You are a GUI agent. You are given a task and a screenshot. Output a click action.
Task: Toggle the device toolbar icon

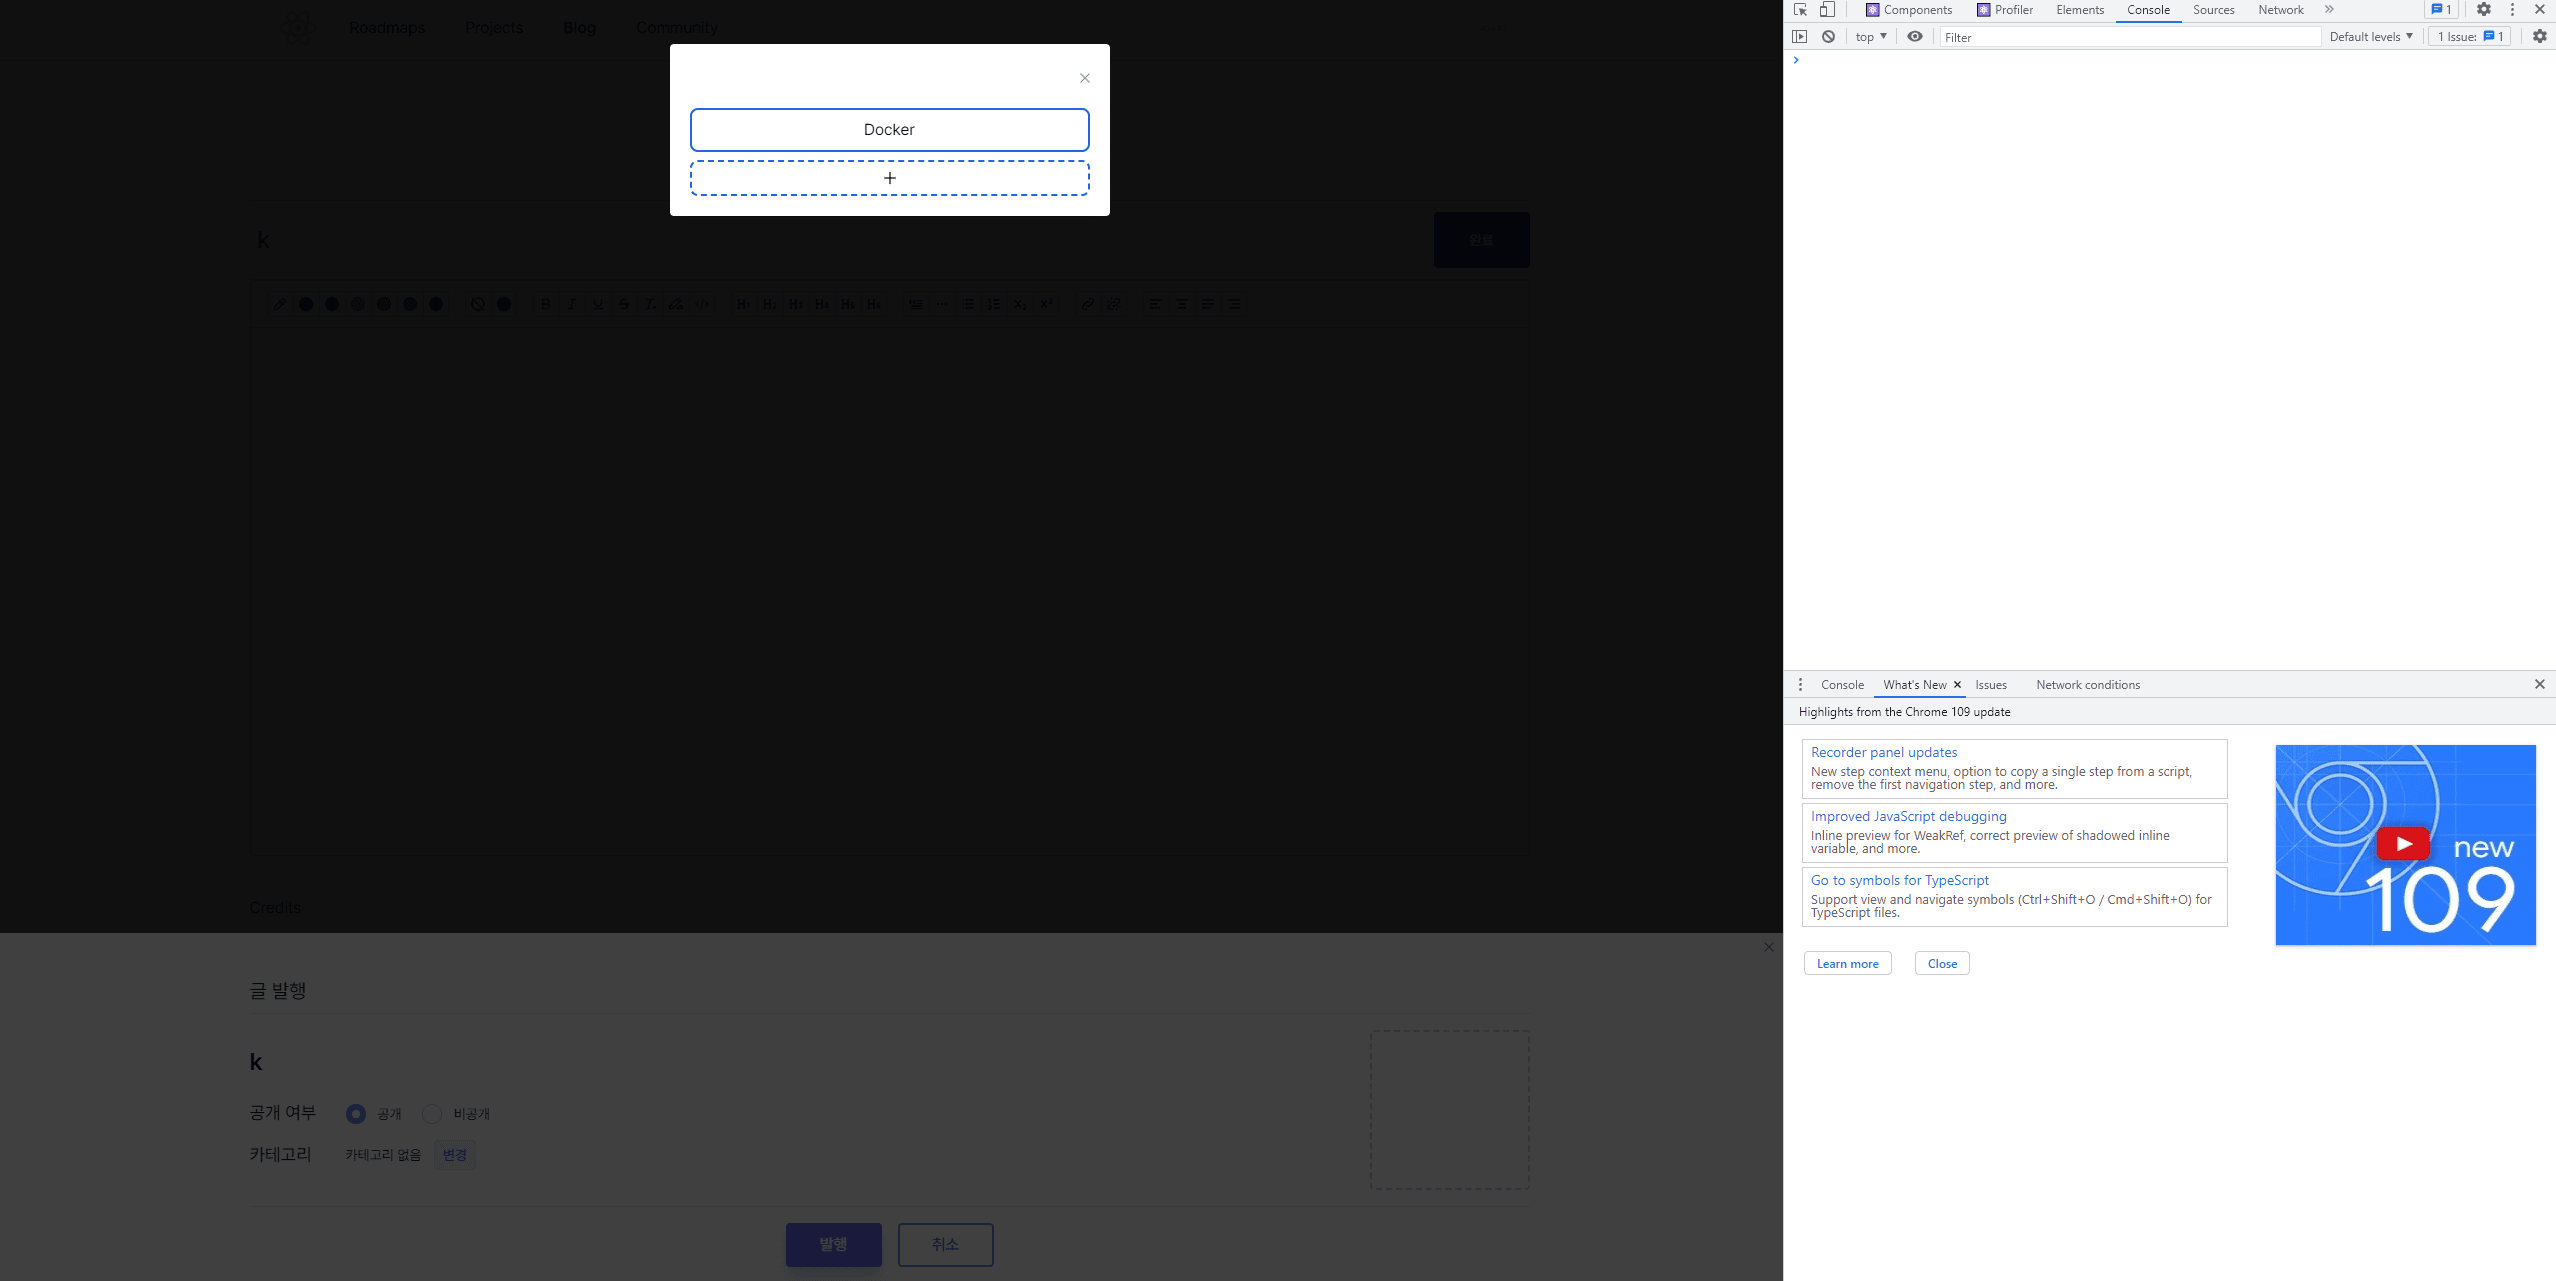click(1827, 10)
